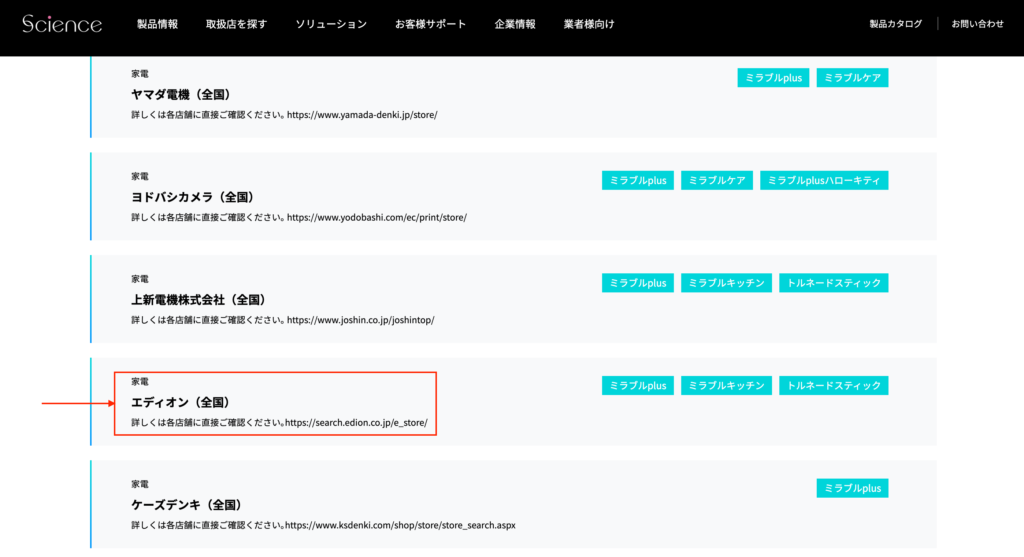Click the Science logo
1024x557 pixels.
pyautogui.click(x=62, y=24)
